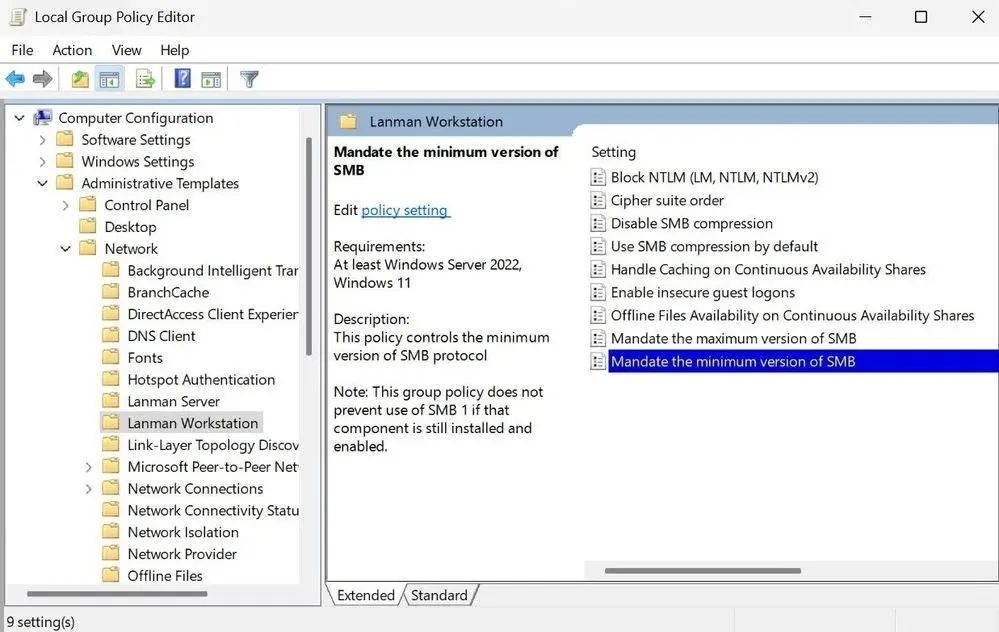
Task: Collapse the Computer Configuration node
Action: click(20, 118)
